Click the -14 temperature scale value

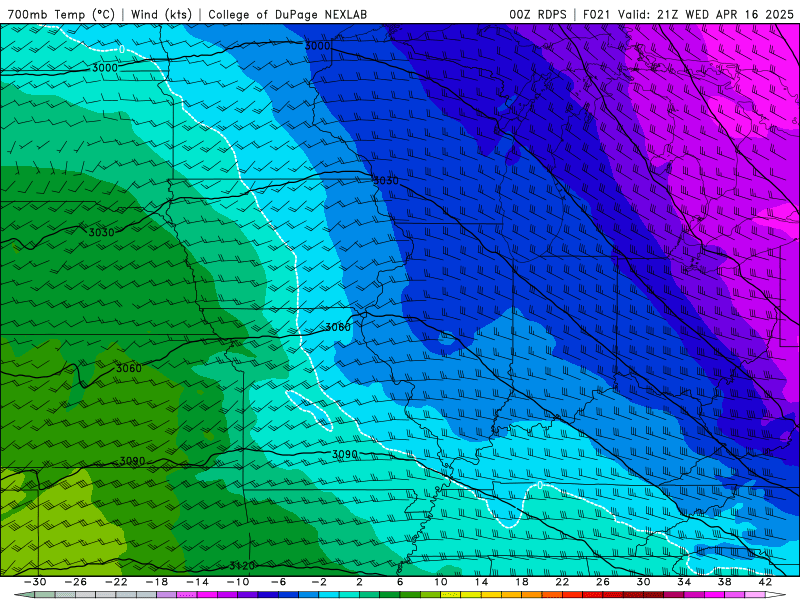click(197, 582)
